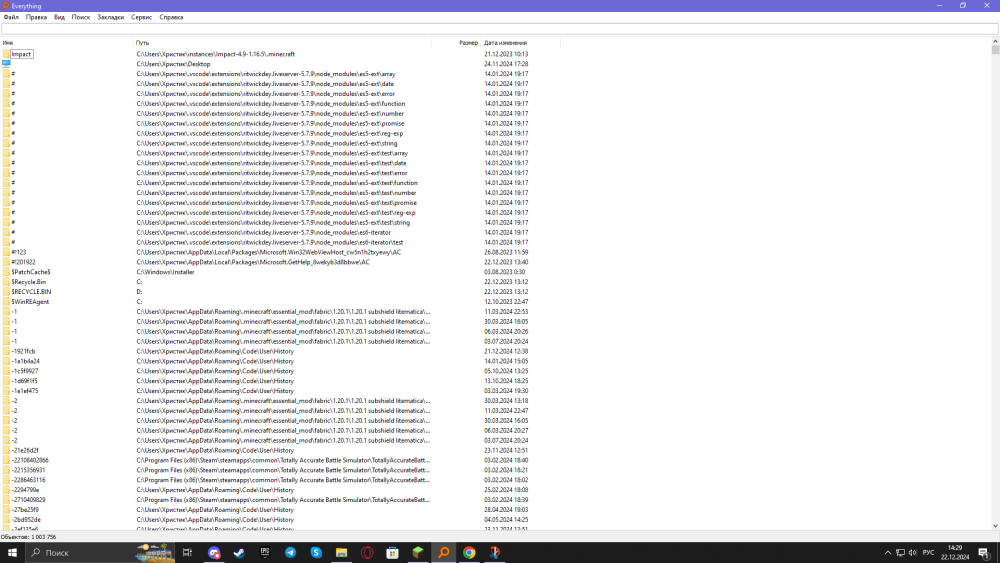Select the folder icon for -21e26d2f
This screenshot has height=563, width=1000.
pos(6,450)
